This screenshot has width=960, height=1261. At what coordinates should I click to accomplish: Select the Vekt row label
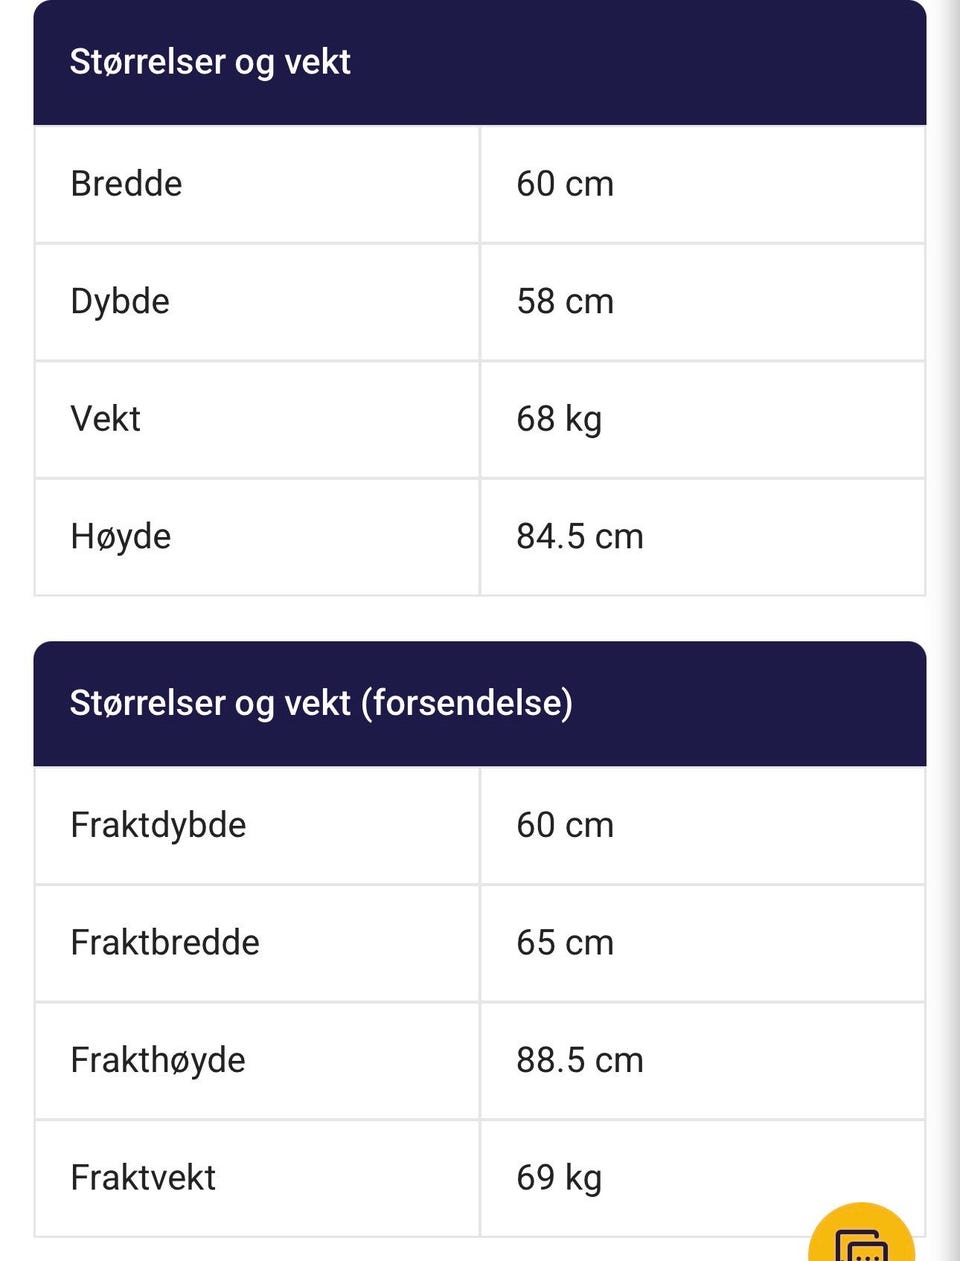(105, 419)
